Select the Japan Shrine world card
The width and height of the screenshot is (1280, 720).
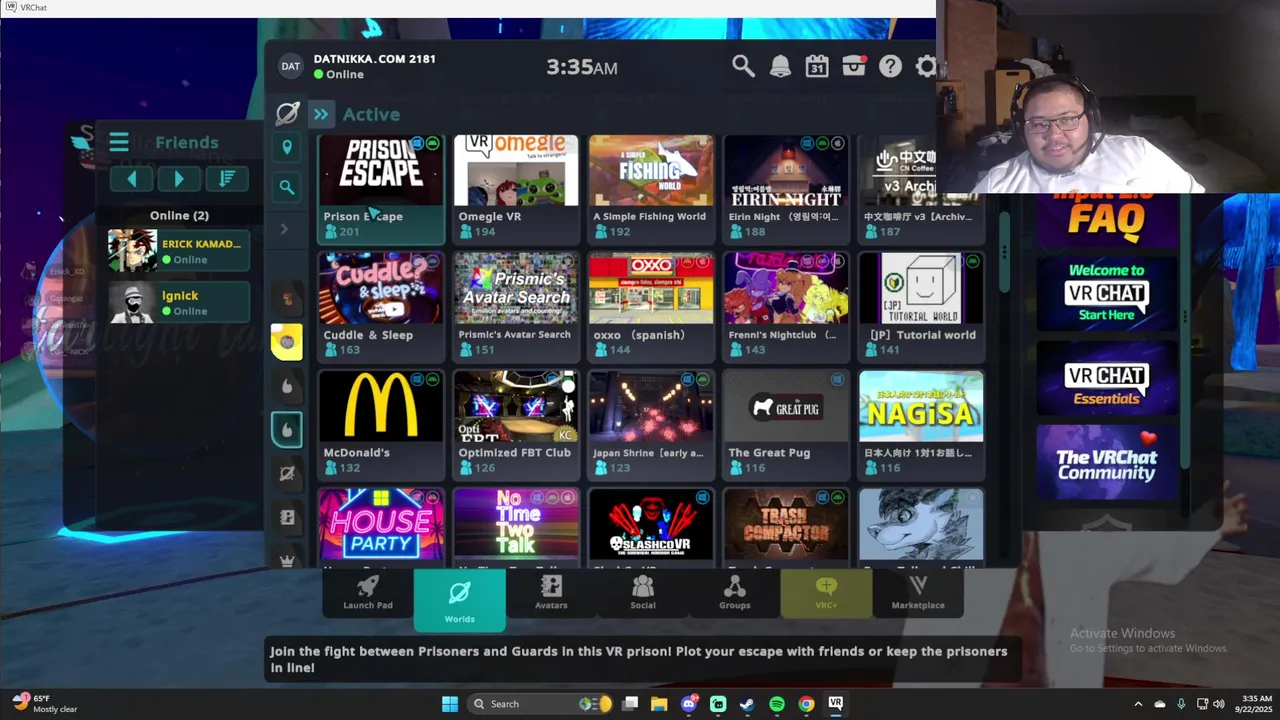651,424
